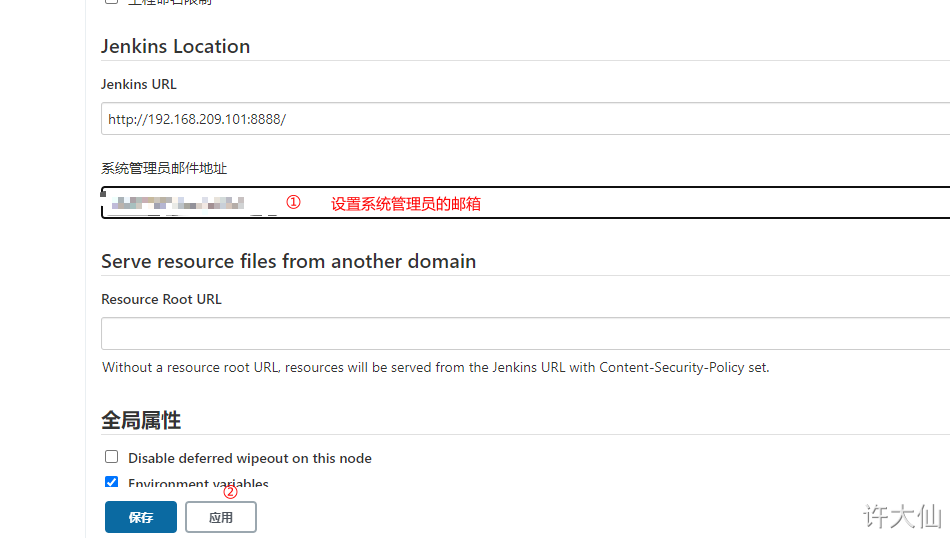The width and height of the screenshot is (950, 538).
Task: Click the Jenkins Location section heading
Action: click(x=175, y=47)
